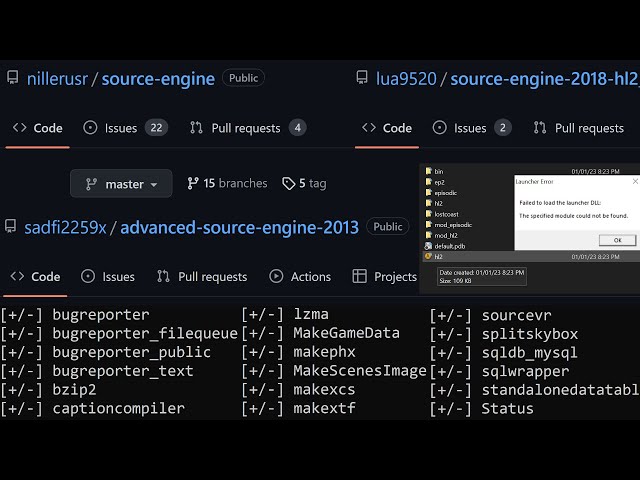640x480 pixels.
Task: Click repository icon beside nillerusr
Action: coord(13,78)
